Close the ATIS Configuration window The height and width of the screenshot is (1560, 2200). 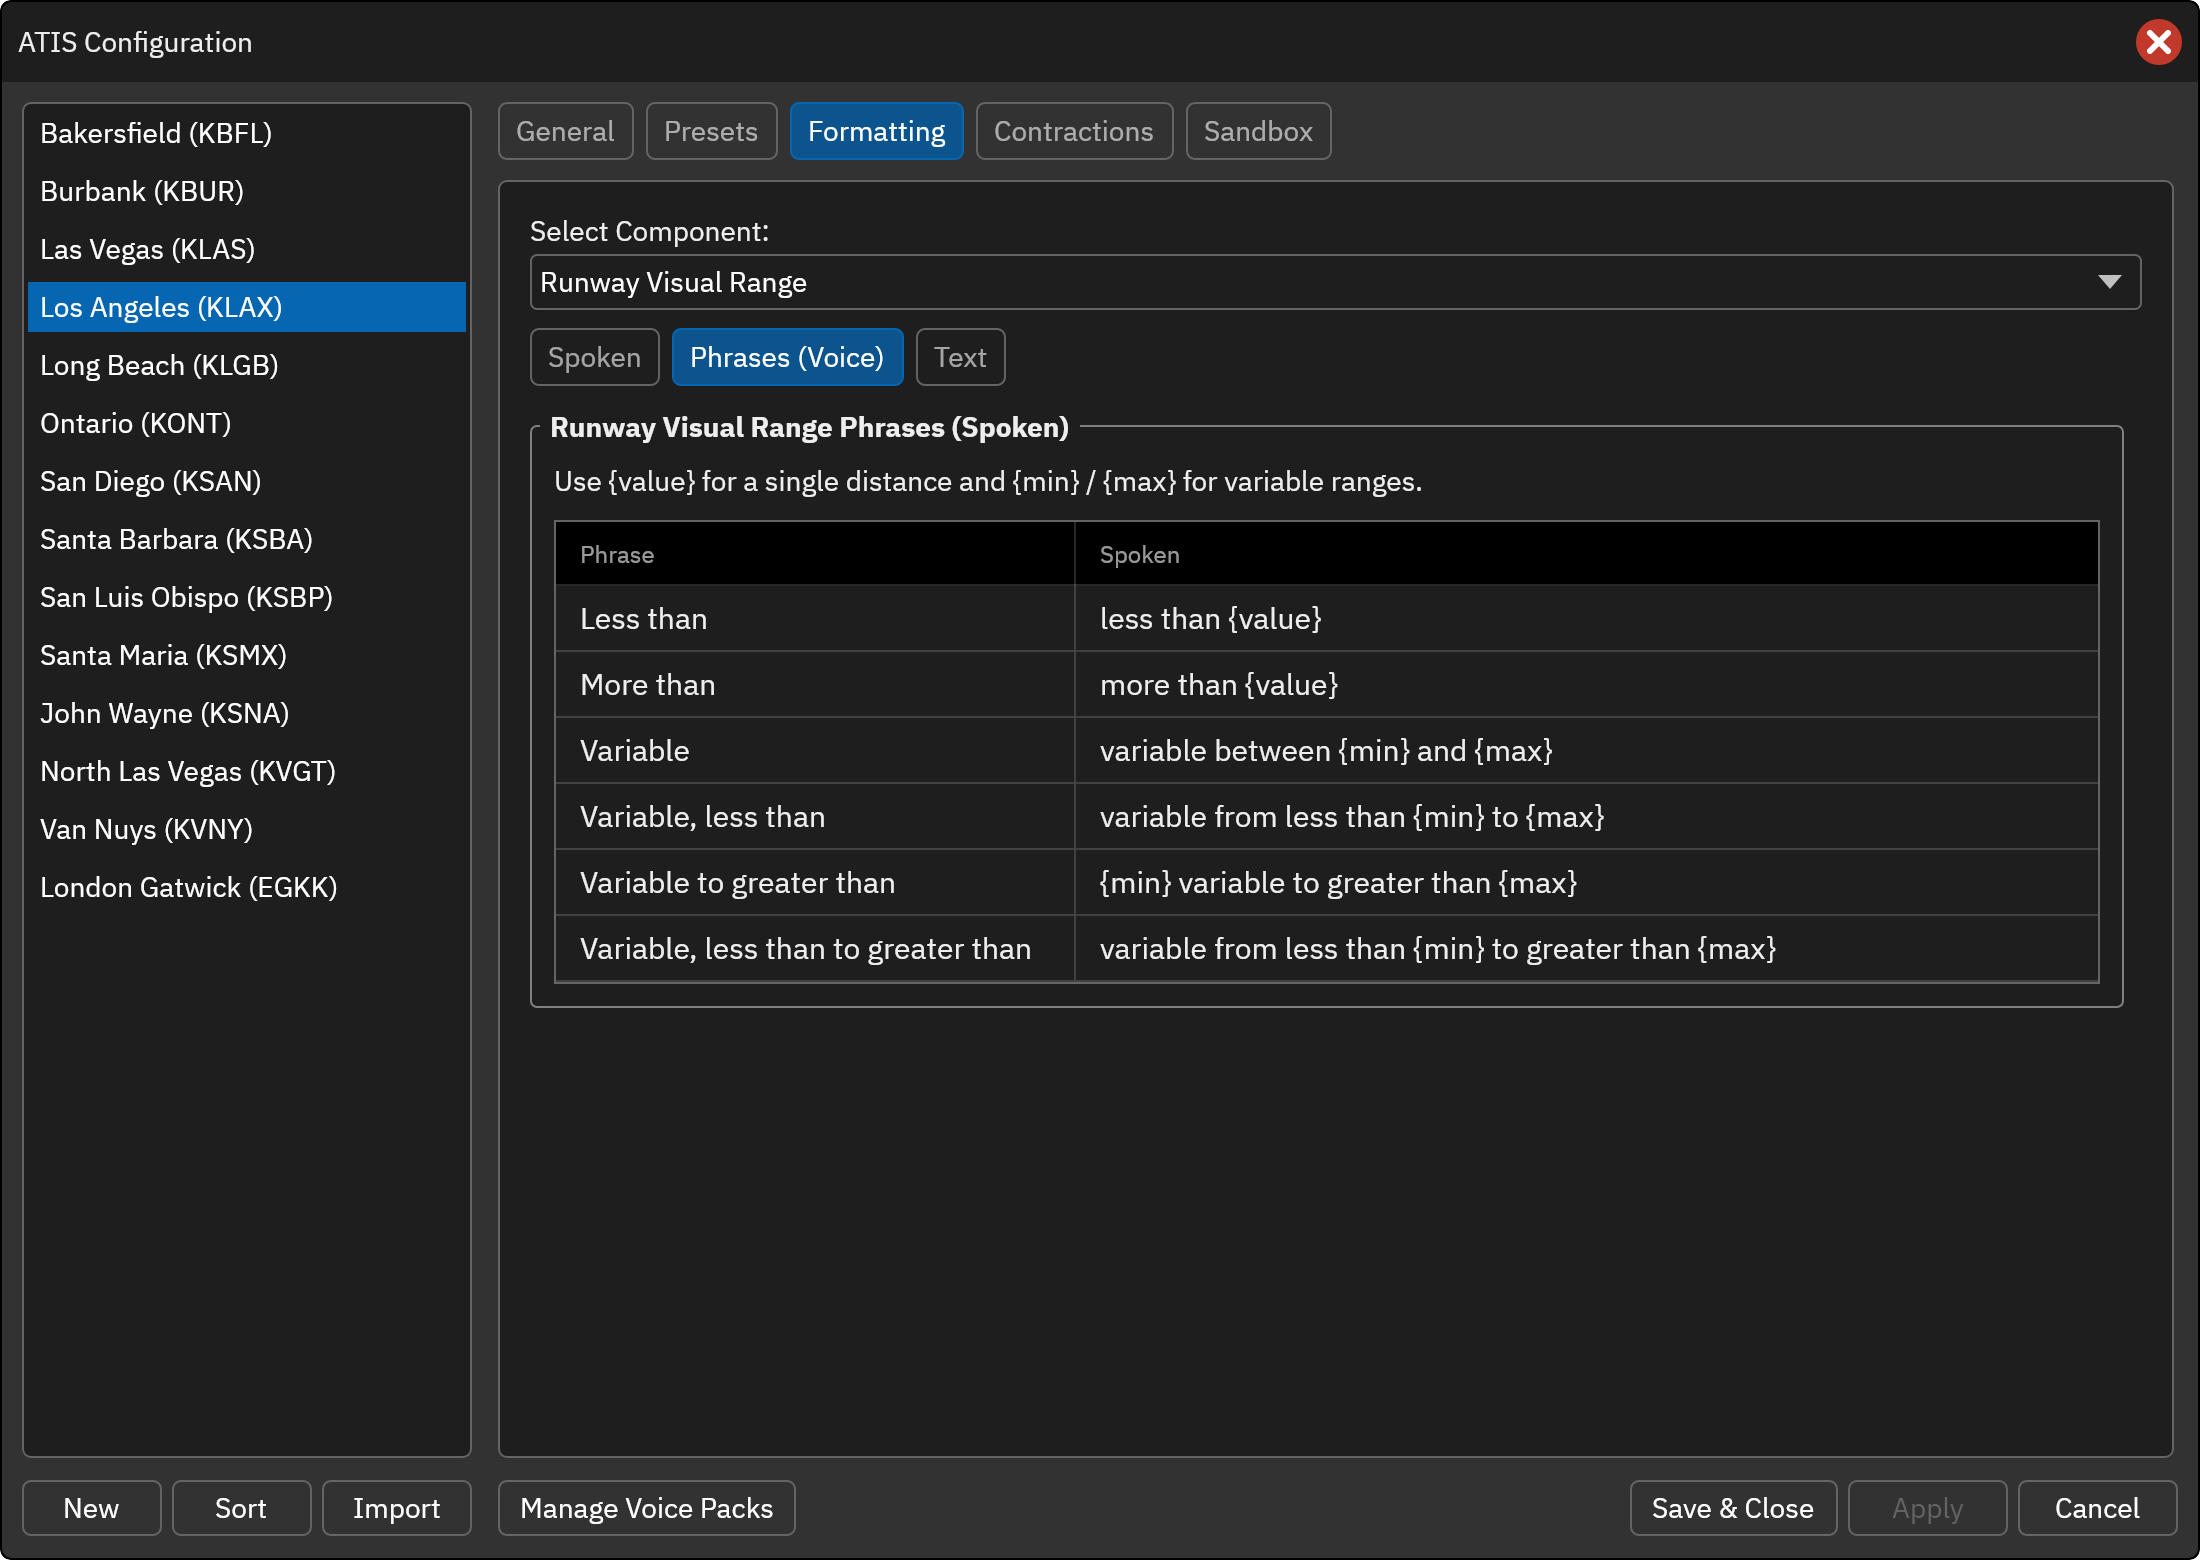2158,42
